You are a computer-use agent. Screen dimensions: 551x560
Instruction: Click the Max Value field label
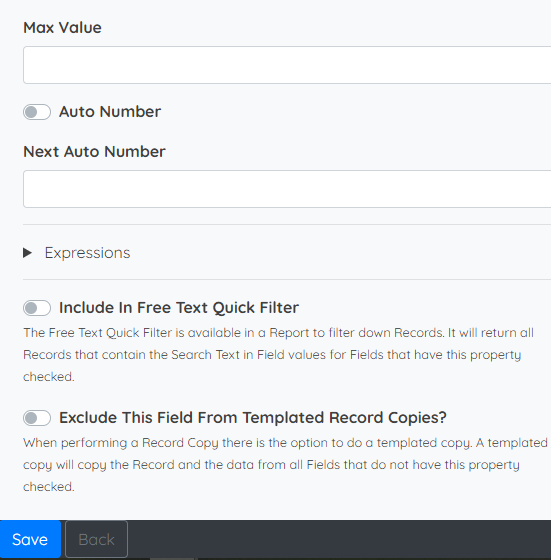pos(62,28)
